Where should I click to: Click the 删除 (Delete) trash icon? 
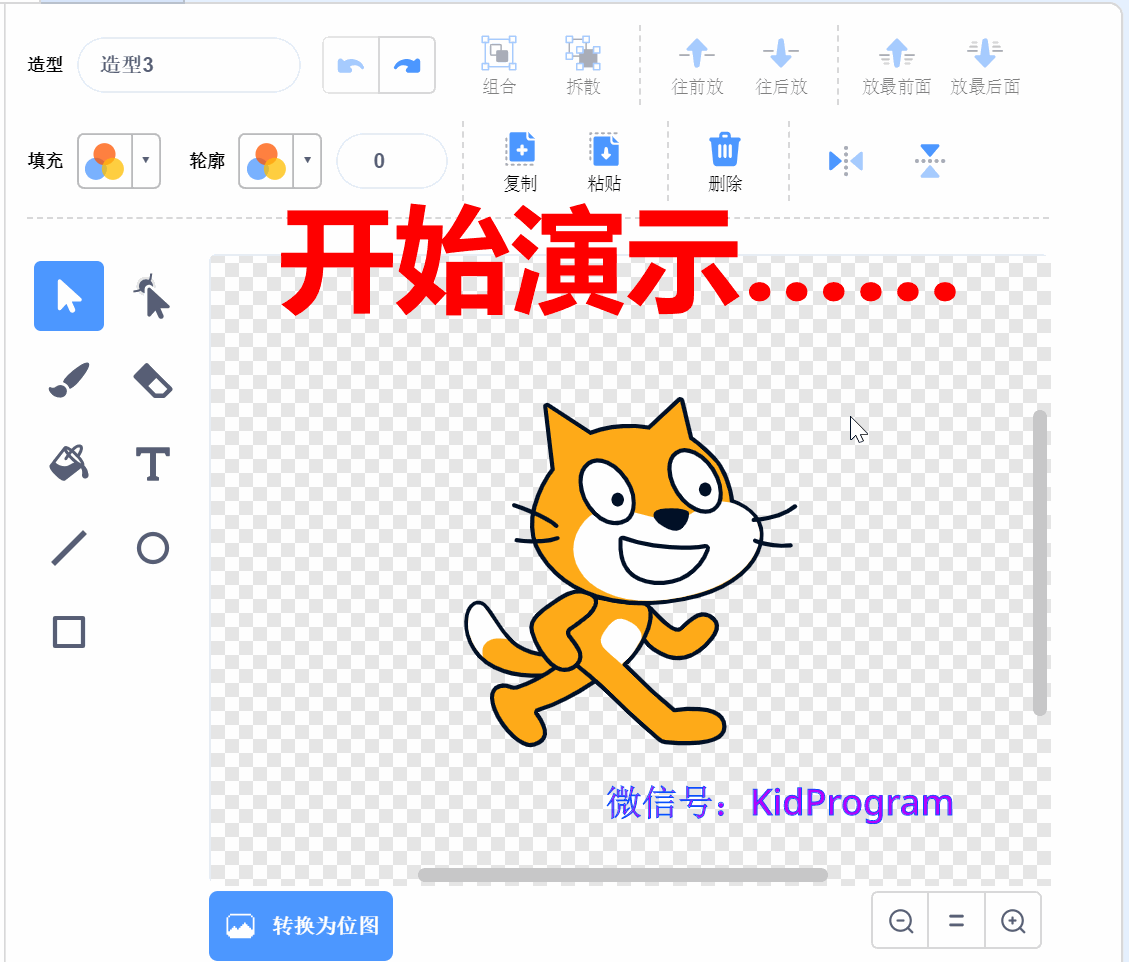[725, 149]
